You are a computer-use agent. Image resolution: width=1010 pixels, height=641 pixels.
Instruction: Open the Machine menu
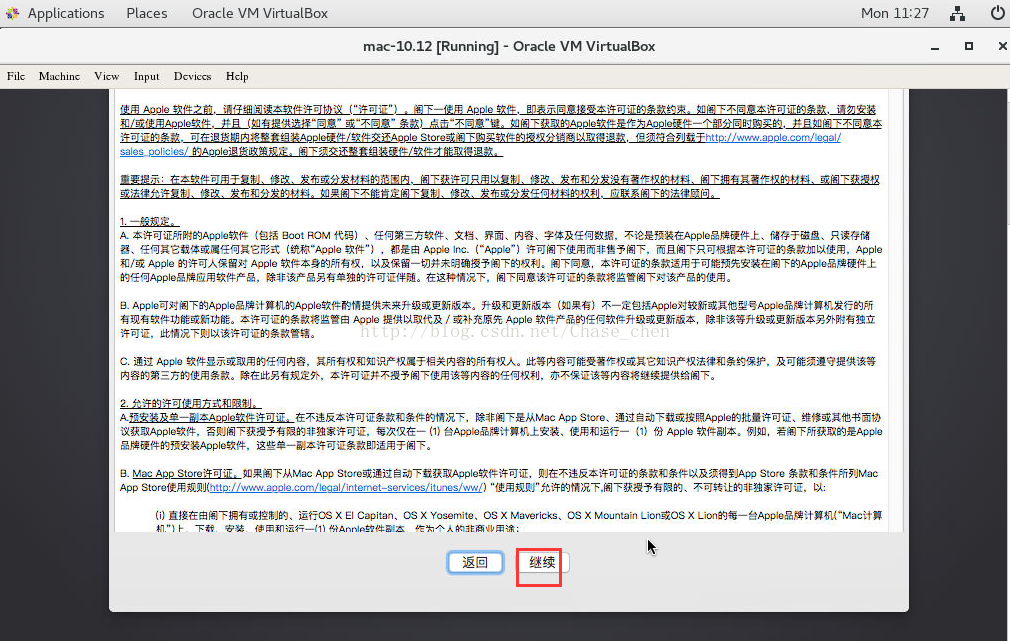coord(59,76)
